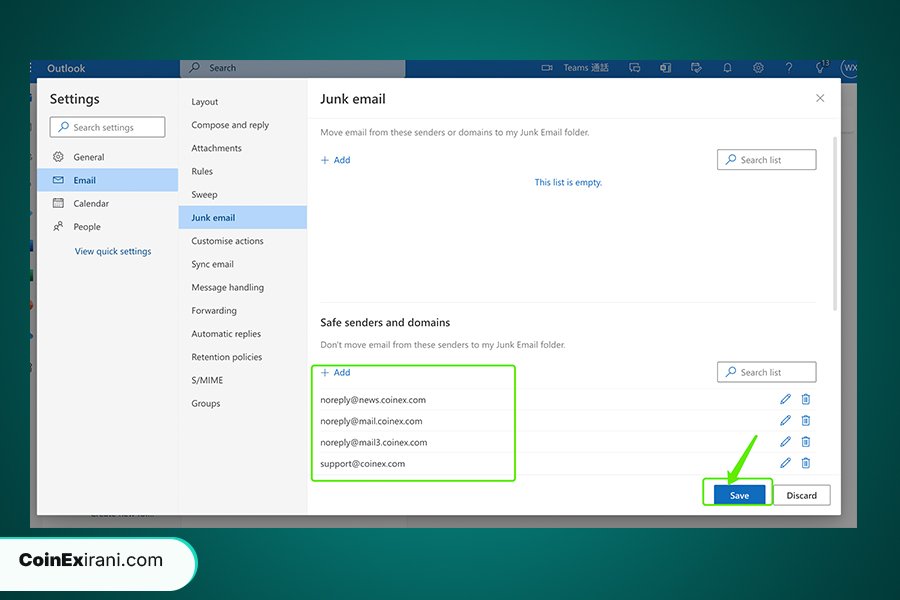The height and width of the screenshot is (600, 900).
Task: Select Junk email in the settings list
Action: (242, 218)
